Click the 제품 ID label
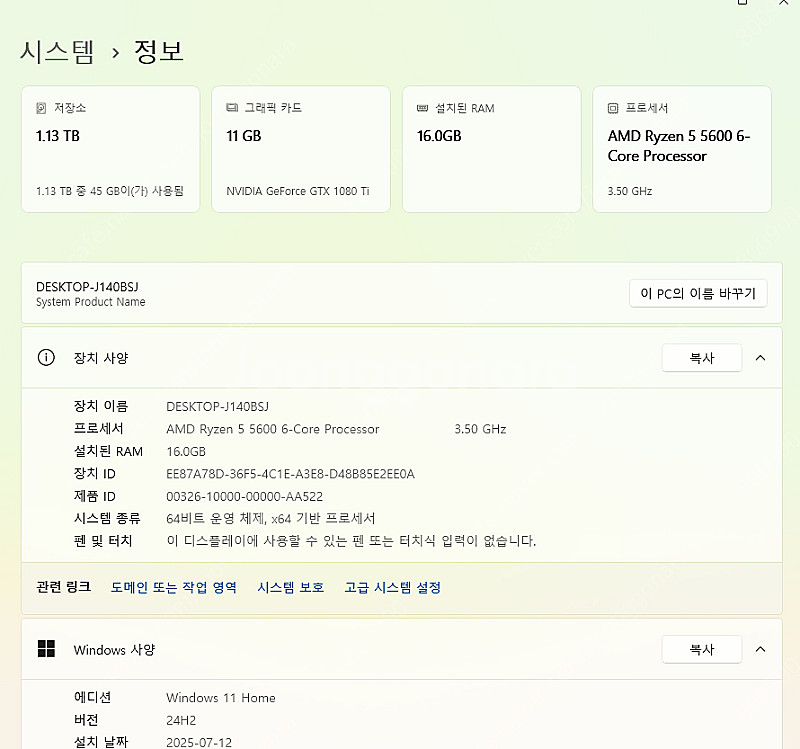The width and height of the screenshot is (800, 749). (x=95, y=496)
